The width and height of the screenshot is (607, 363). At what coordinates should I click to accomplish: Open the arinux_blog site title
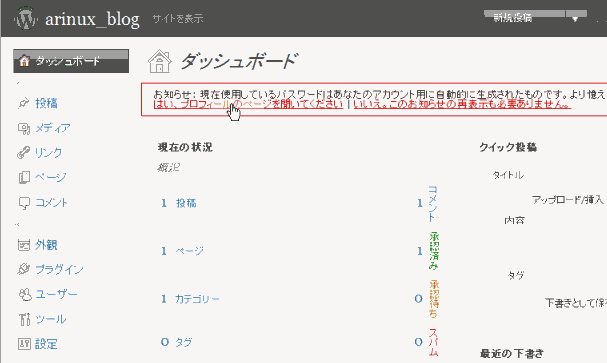pyautogui.click(x=92, y=19)
